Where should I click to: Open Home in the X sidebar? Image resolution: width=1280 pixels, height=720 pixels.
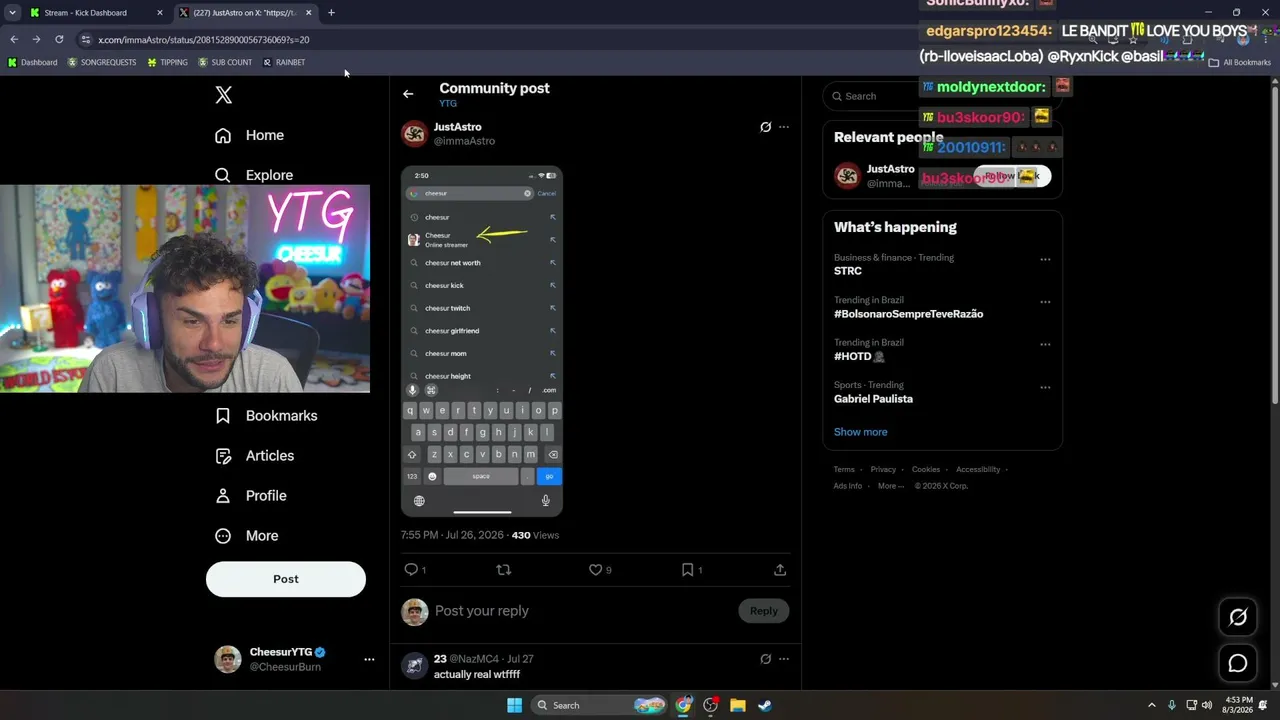click(250, 135)
